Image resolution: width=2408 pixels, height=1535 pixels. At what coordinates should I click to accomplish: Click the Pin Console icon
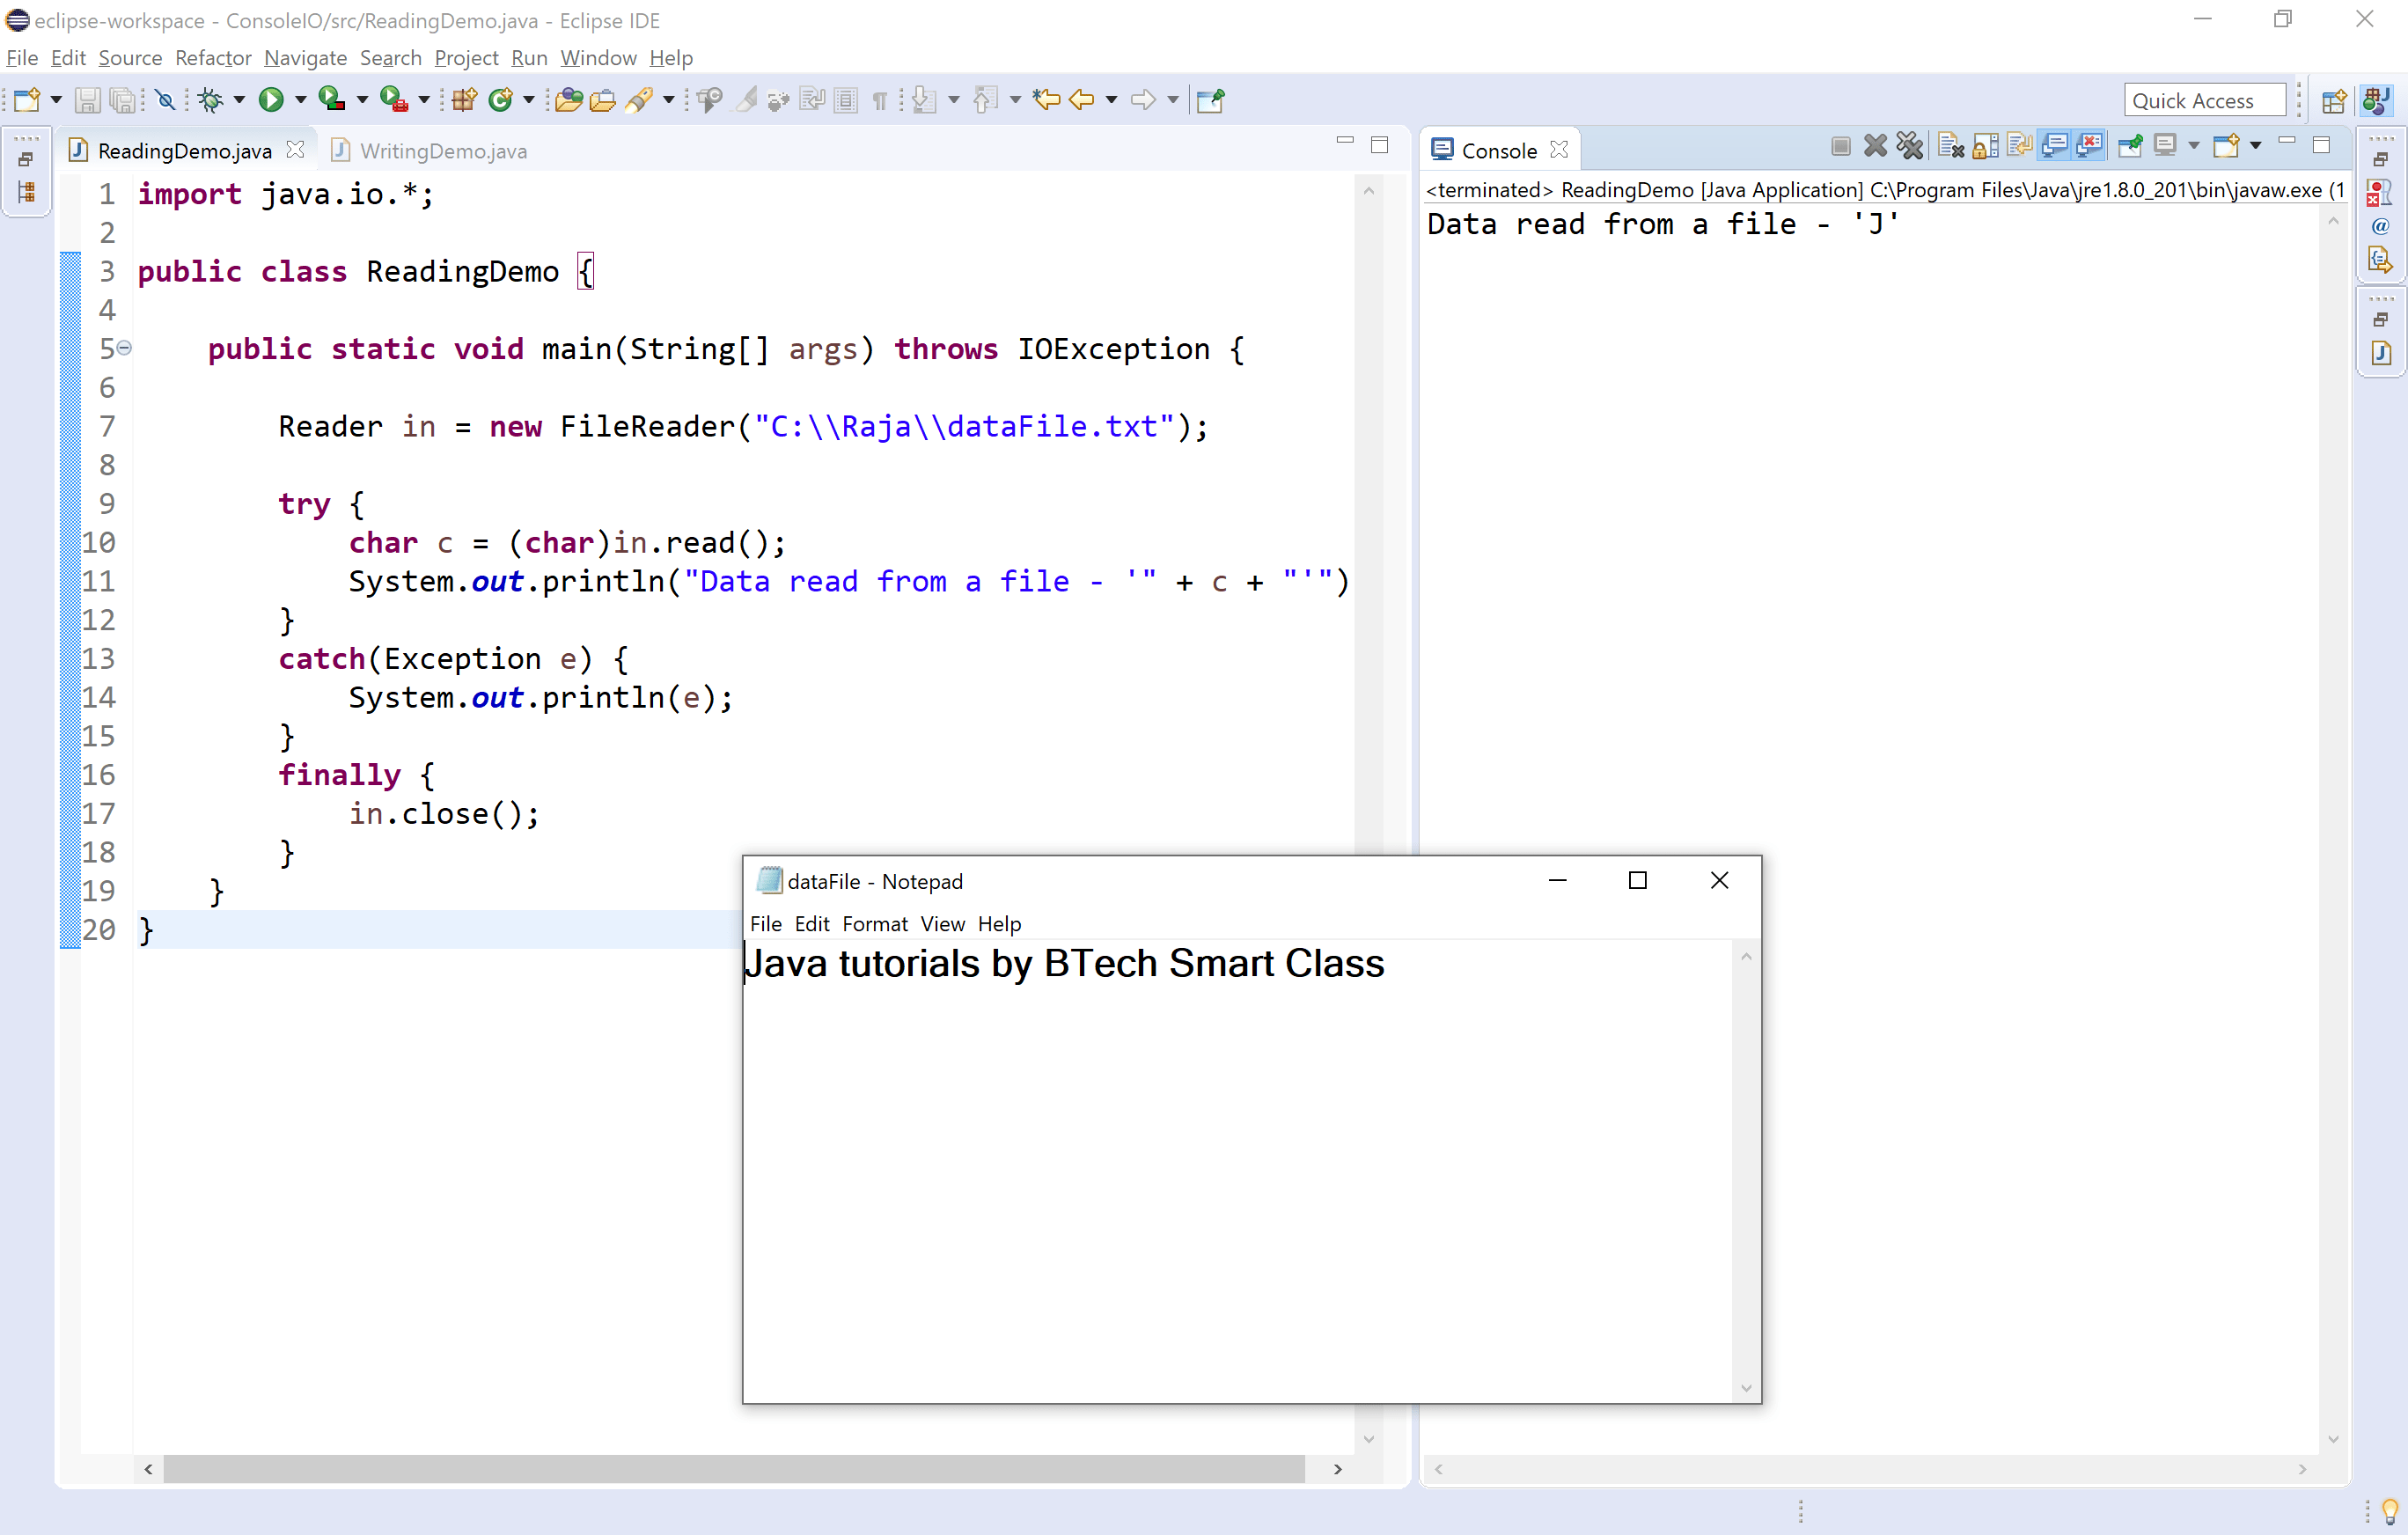[x=2130, y=147]
